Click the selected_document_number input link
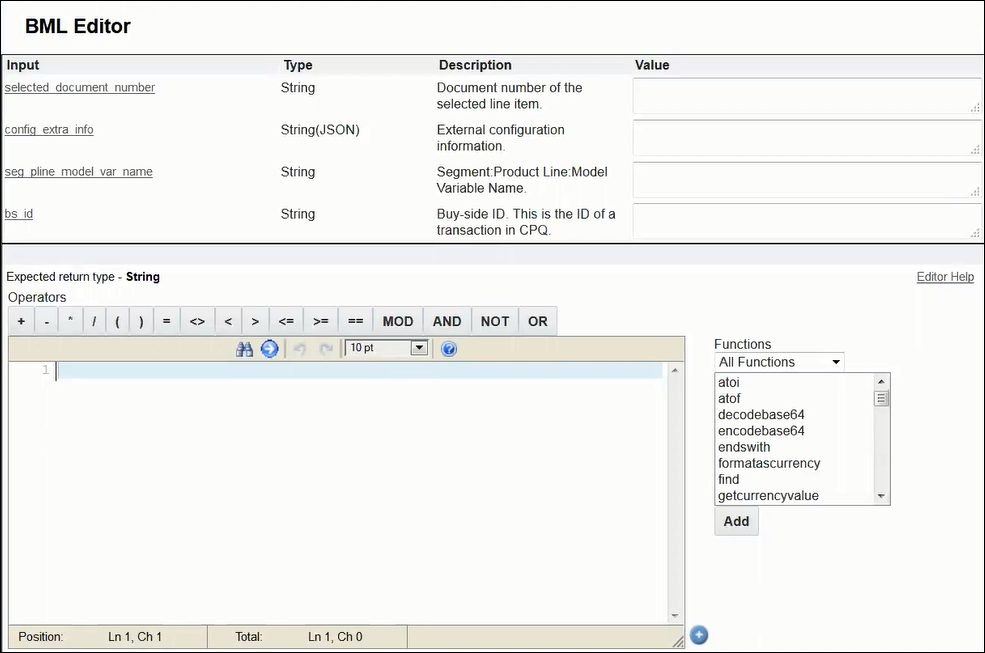Image resolution: width=985 pixels, height=653 pixels. click(x=80, y=88)
